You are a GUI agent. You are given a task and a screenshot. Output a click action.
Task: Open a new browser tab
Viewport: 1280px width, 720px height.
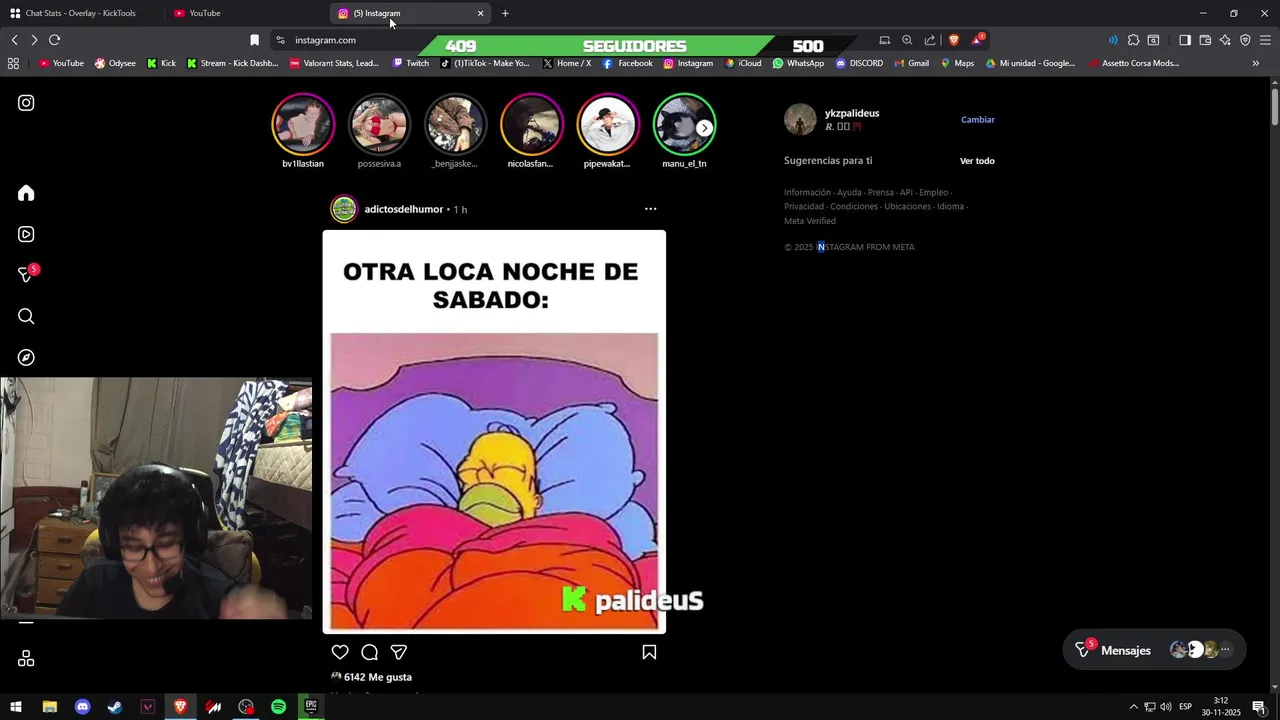(x=505, y=13)
